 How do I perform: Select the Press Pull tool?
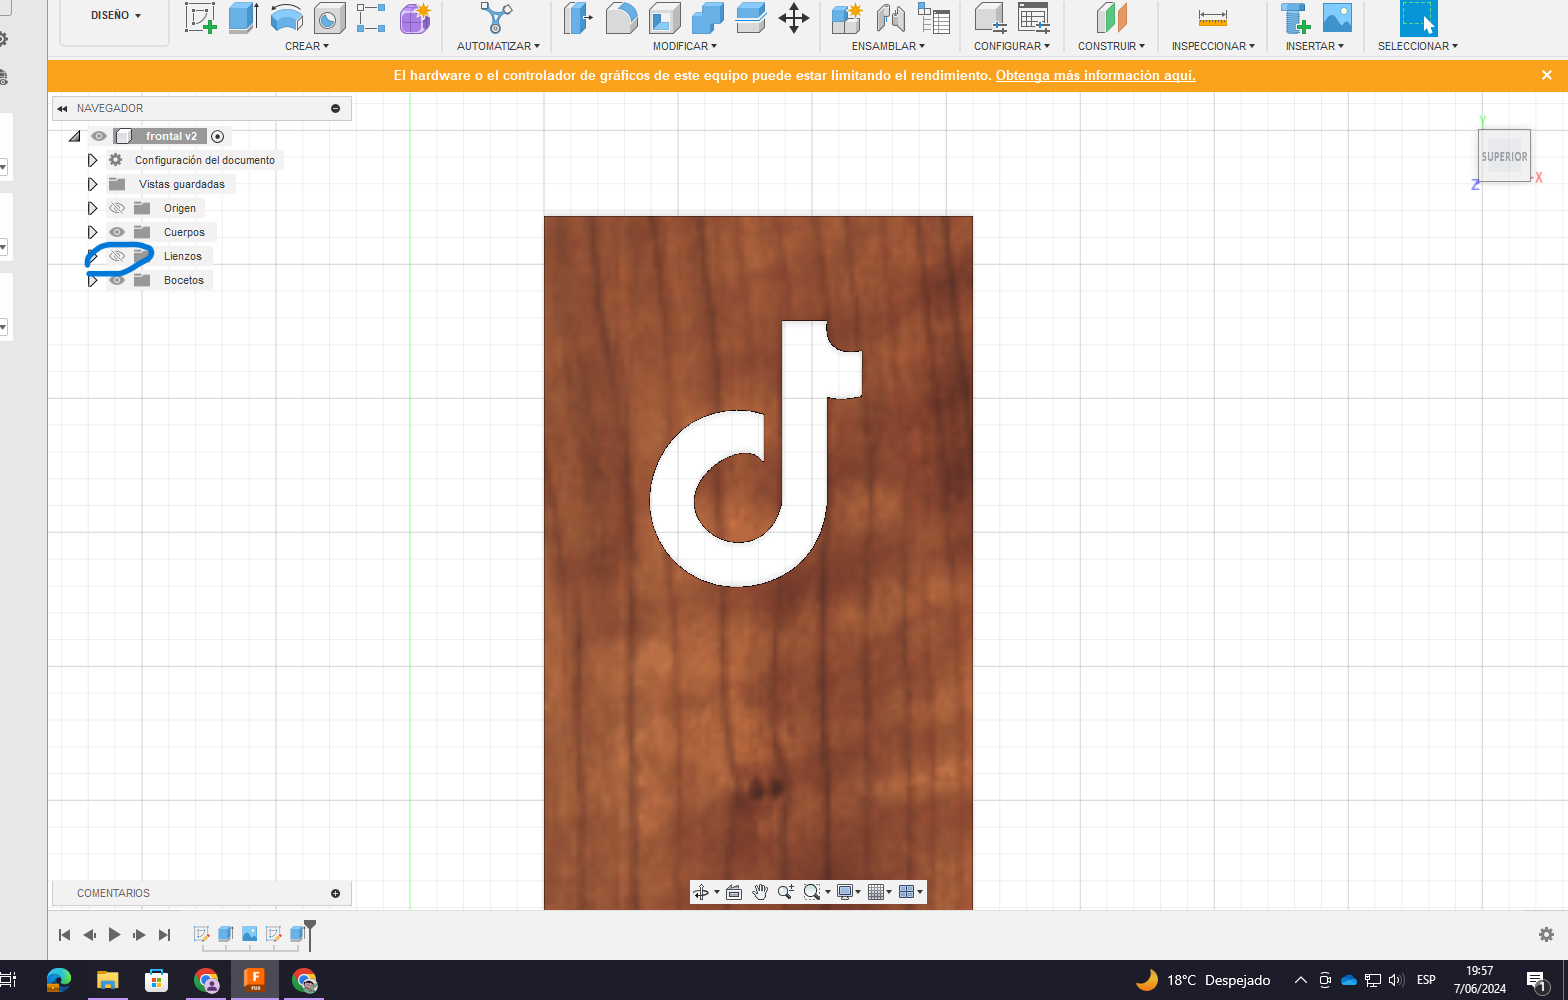[577, 18]
